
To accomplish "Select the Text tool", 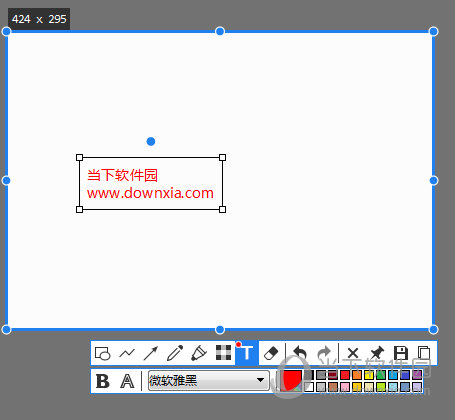I will point(247,353).
